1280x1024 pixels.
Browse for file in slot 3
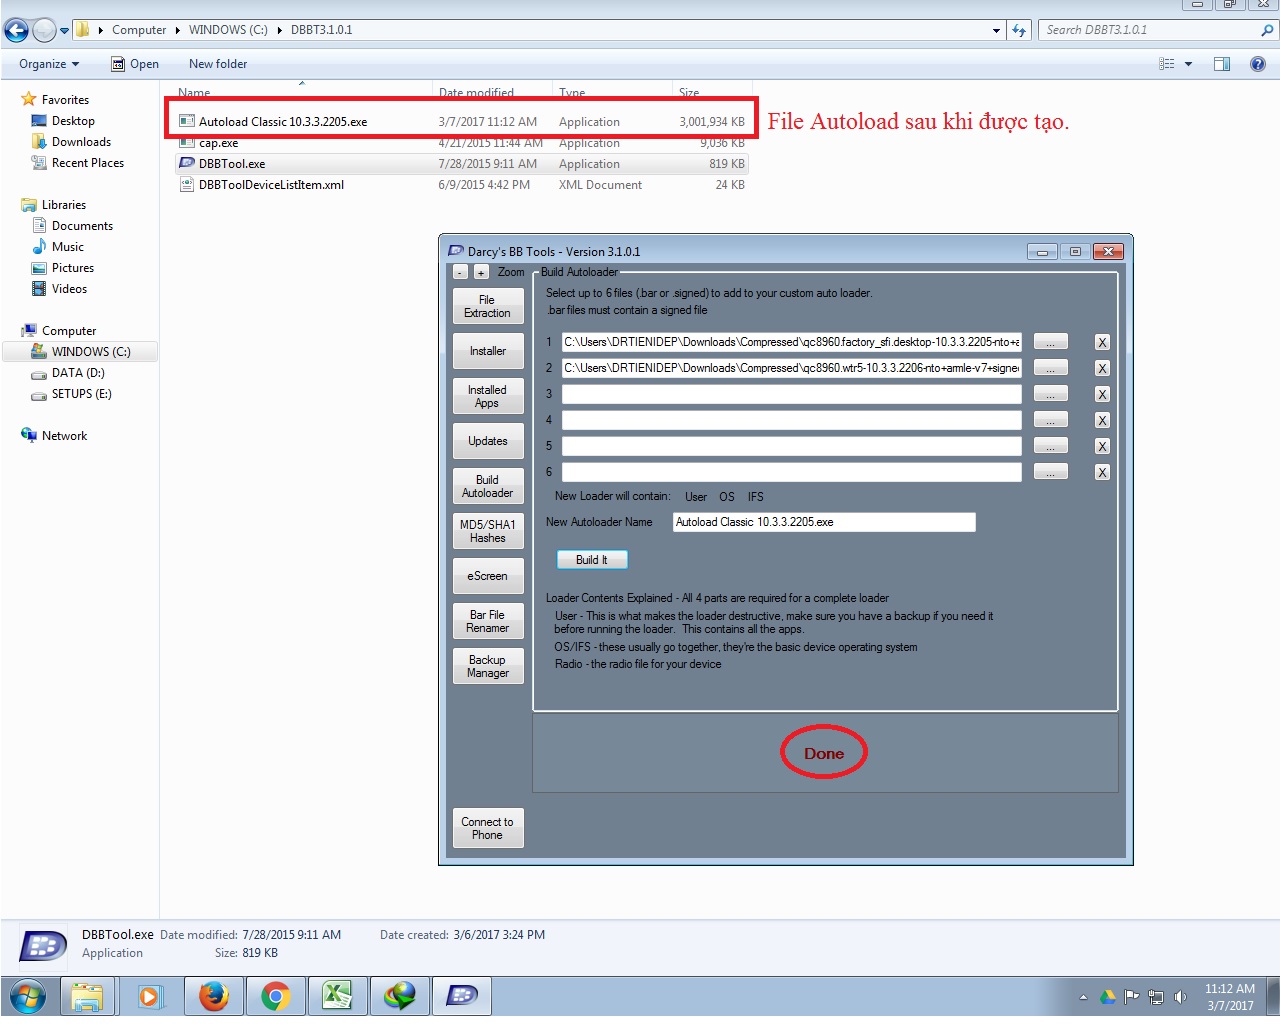(x=1050, y=394)
